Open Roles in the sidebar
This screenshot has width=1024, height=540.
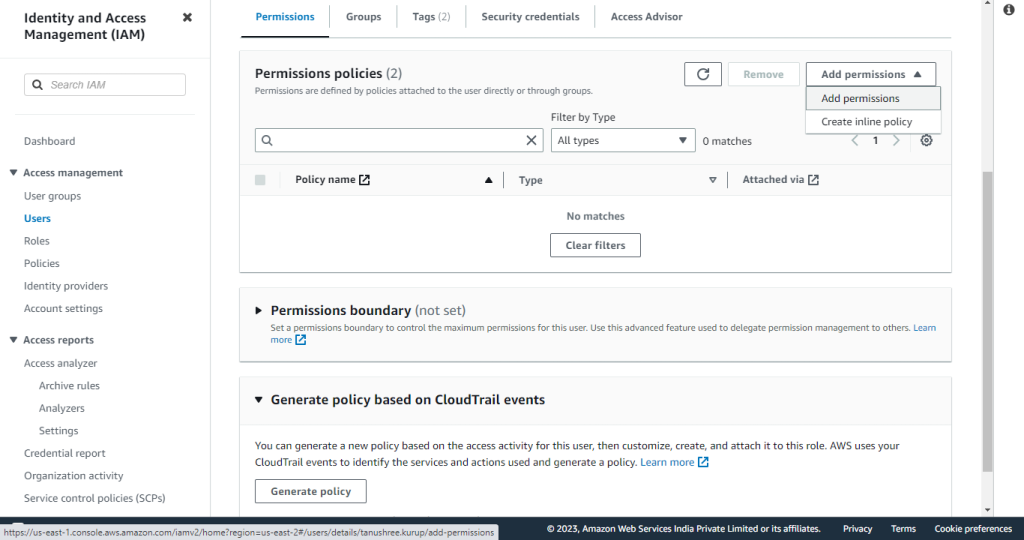pos(37,241)
